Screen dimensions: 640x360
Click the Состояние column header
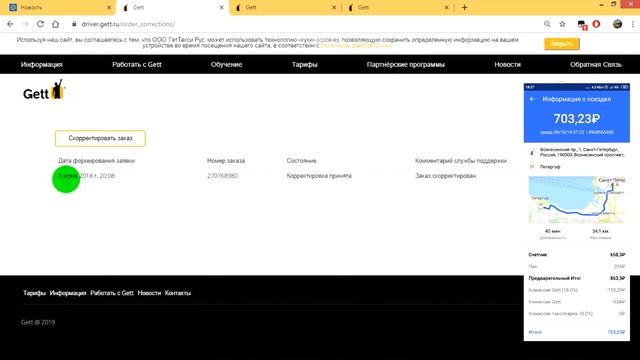(x=301, y=161)
